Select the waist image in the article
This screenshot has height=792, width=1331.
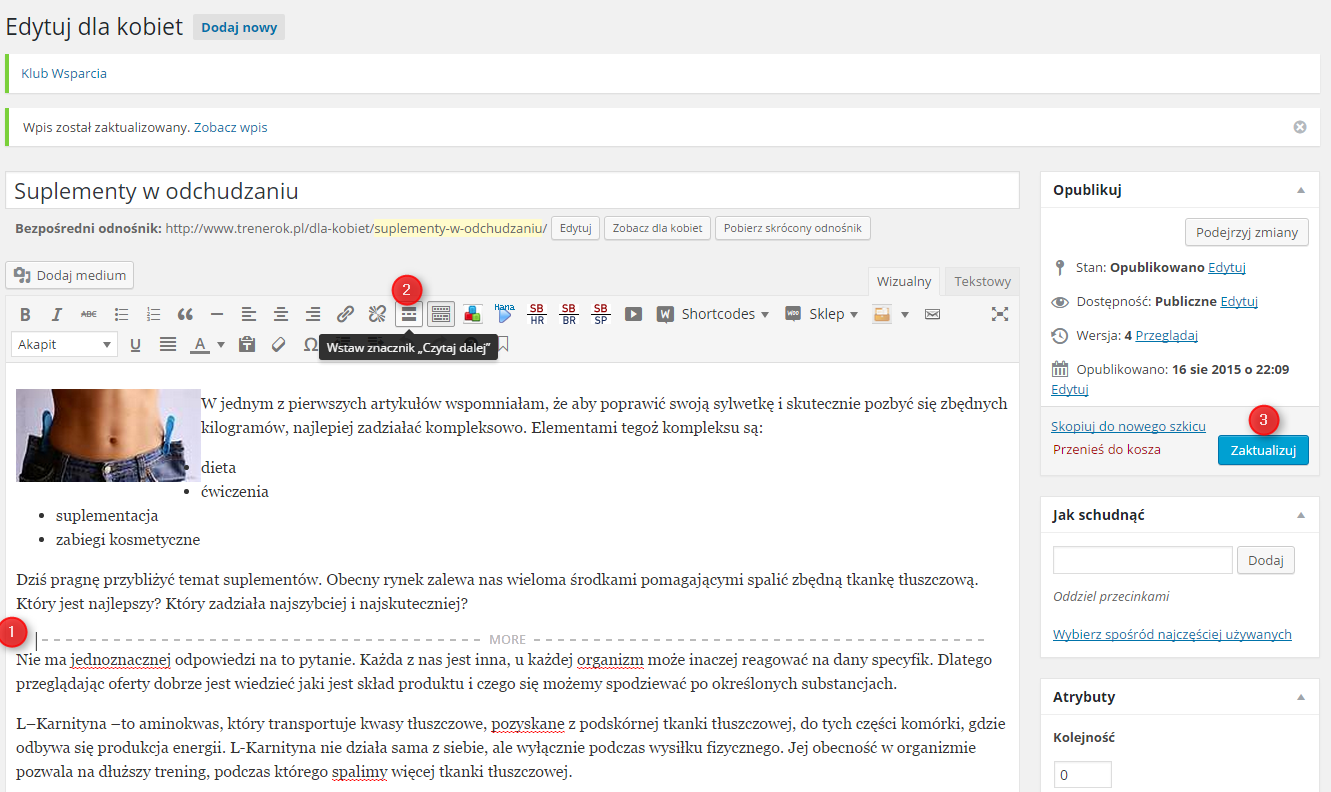[108, 435]
